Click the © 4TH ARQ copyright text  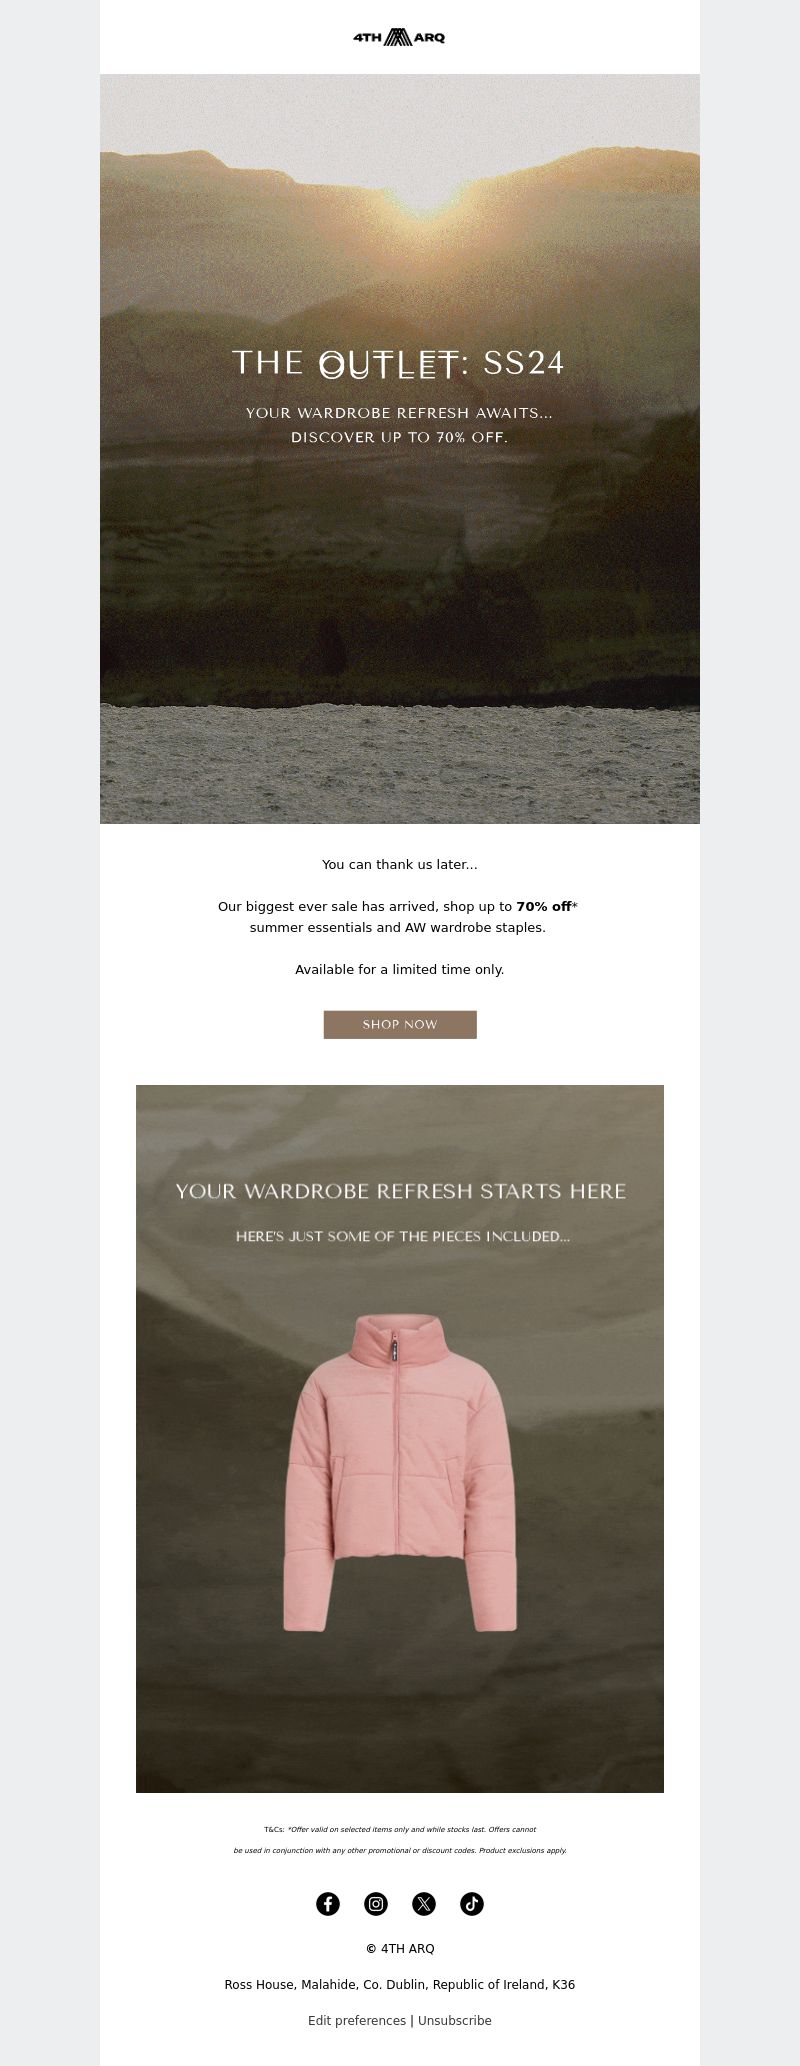click(400, 1948)
